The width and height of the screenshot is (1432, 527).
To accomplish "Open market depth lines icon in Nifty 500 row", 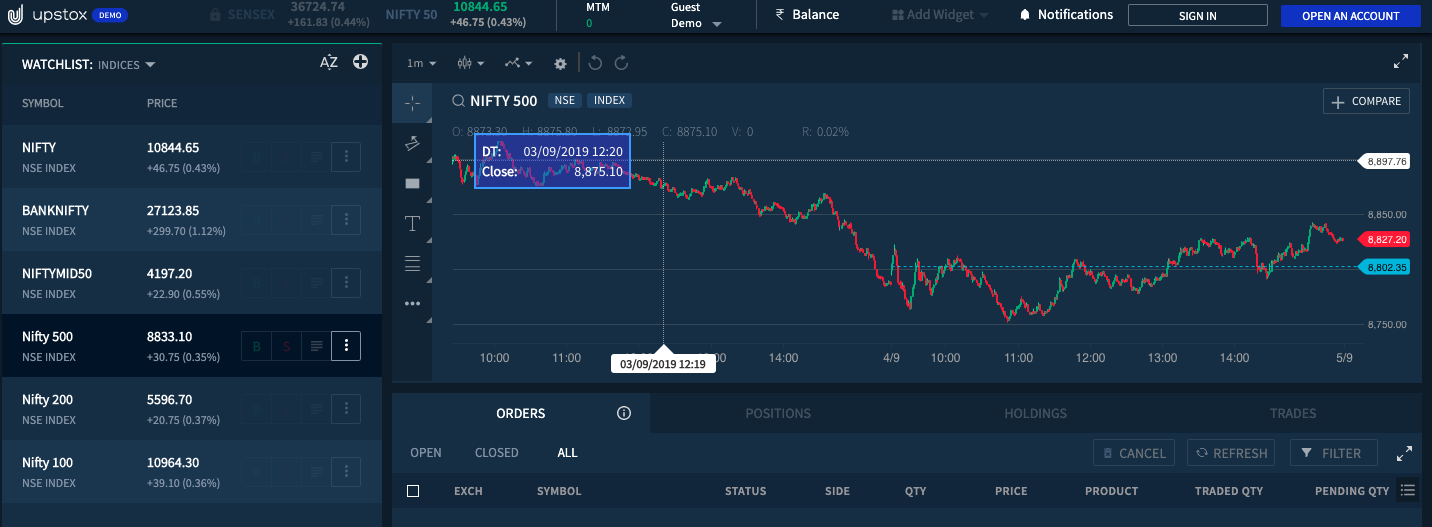I will coord(316,346).
